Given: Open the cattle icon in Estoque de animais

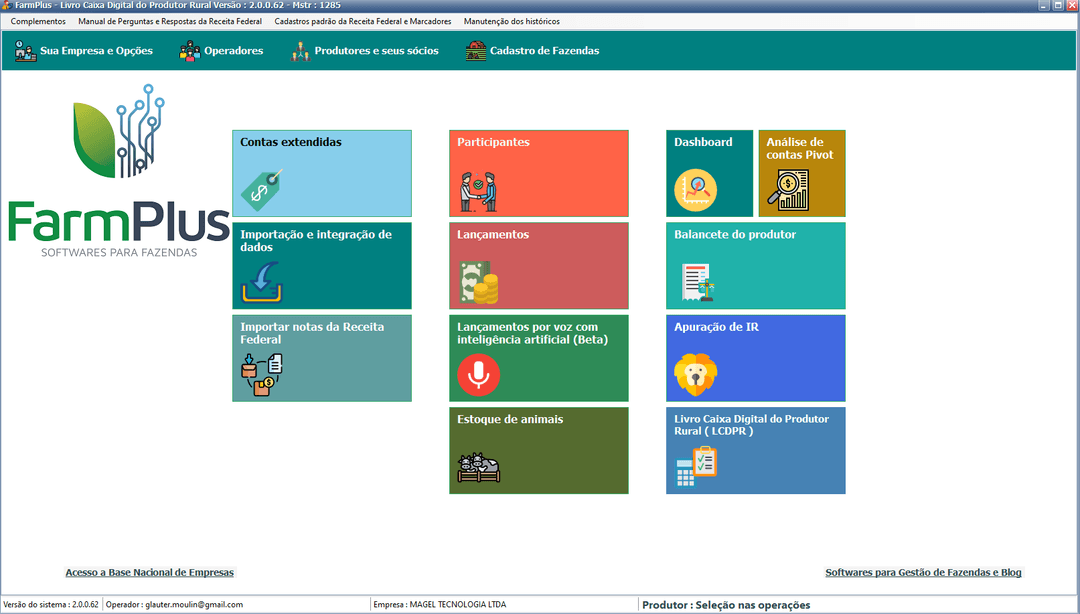Looking at the screenshot, I should 478,468.
